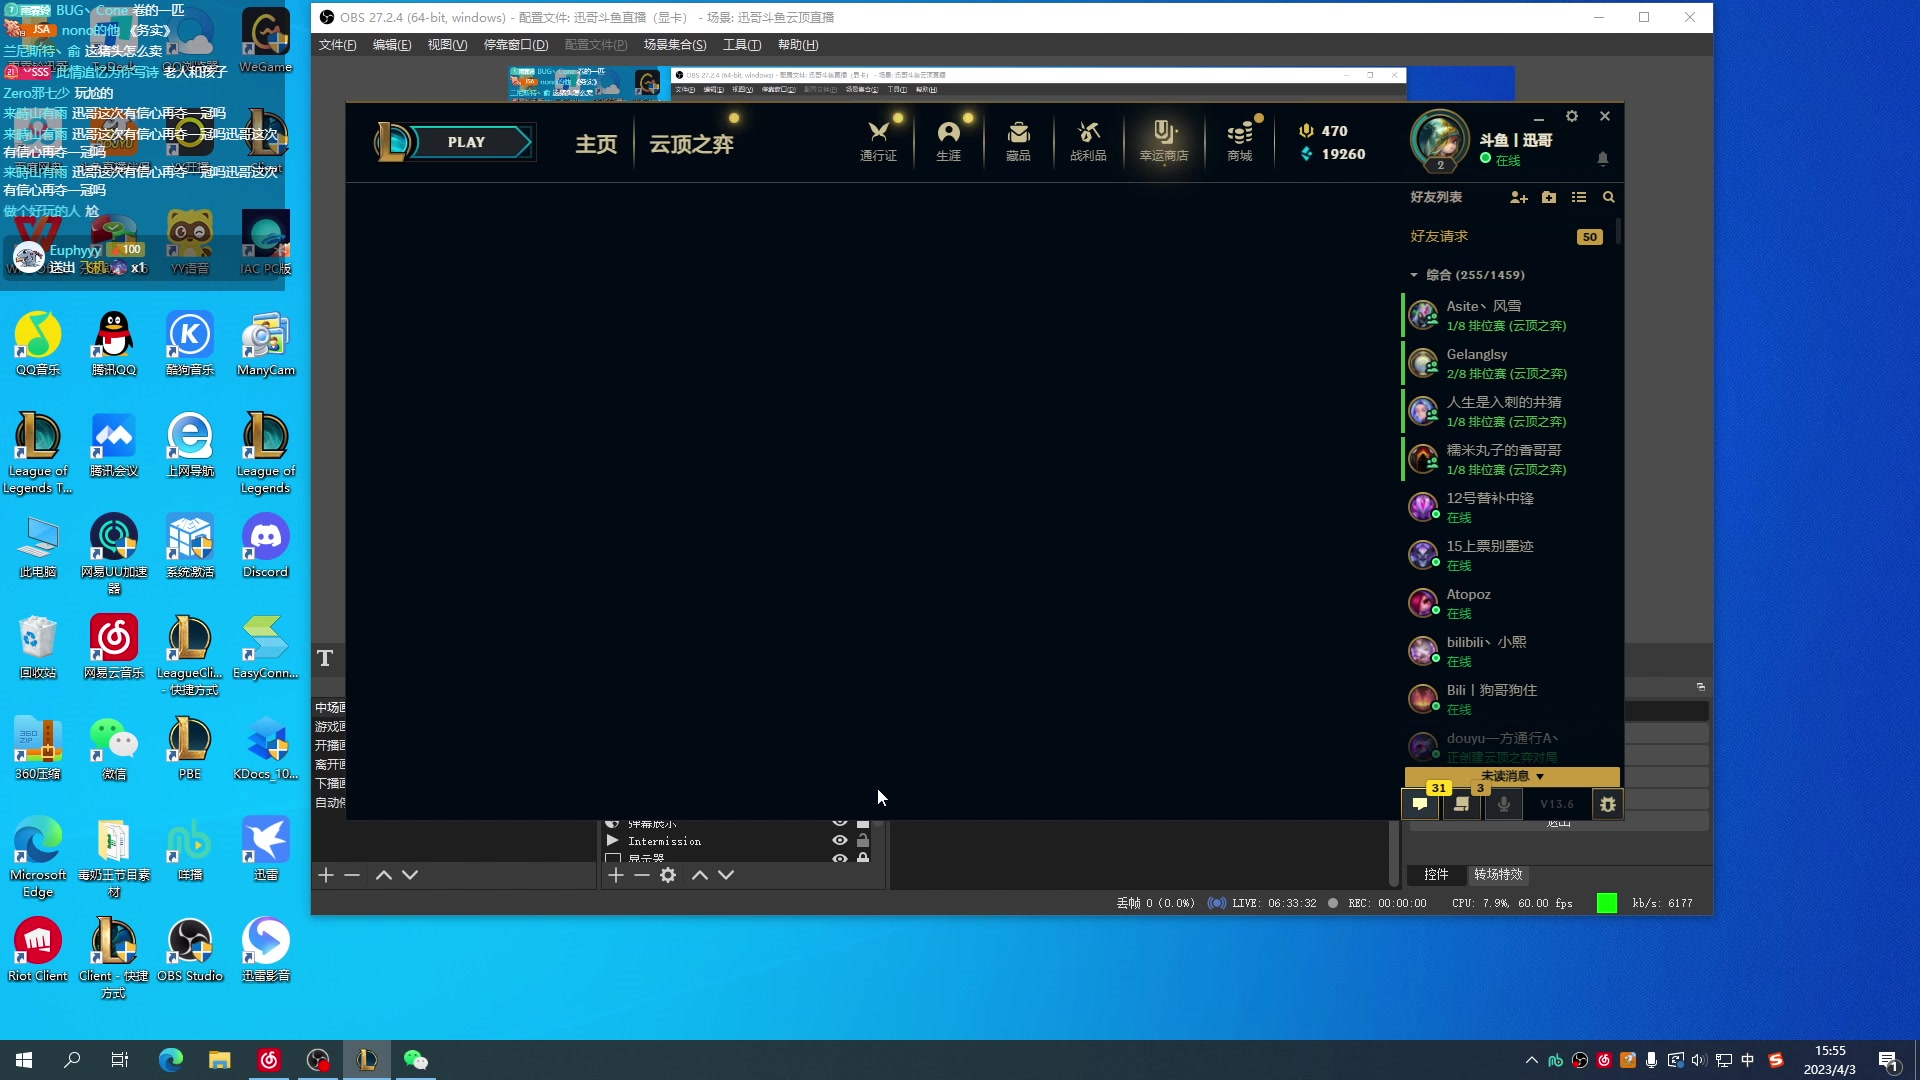The width and height of the screenshot is (1920, 1080).
Task: Click the Riot Client desktop shortcut
Action: 38,951
